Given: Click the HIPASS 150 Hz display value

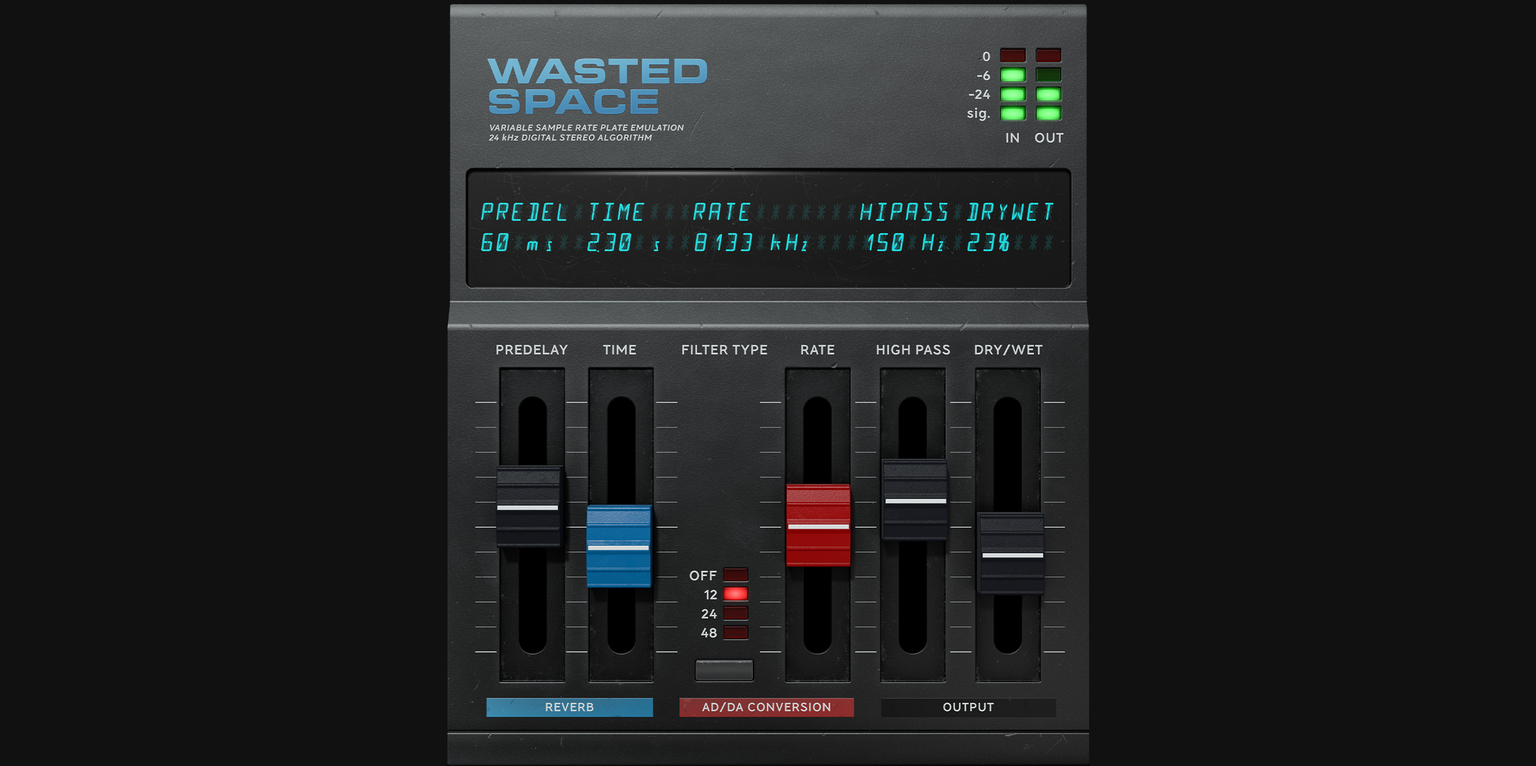Looking at the screenshot, I should coord(905,241).
